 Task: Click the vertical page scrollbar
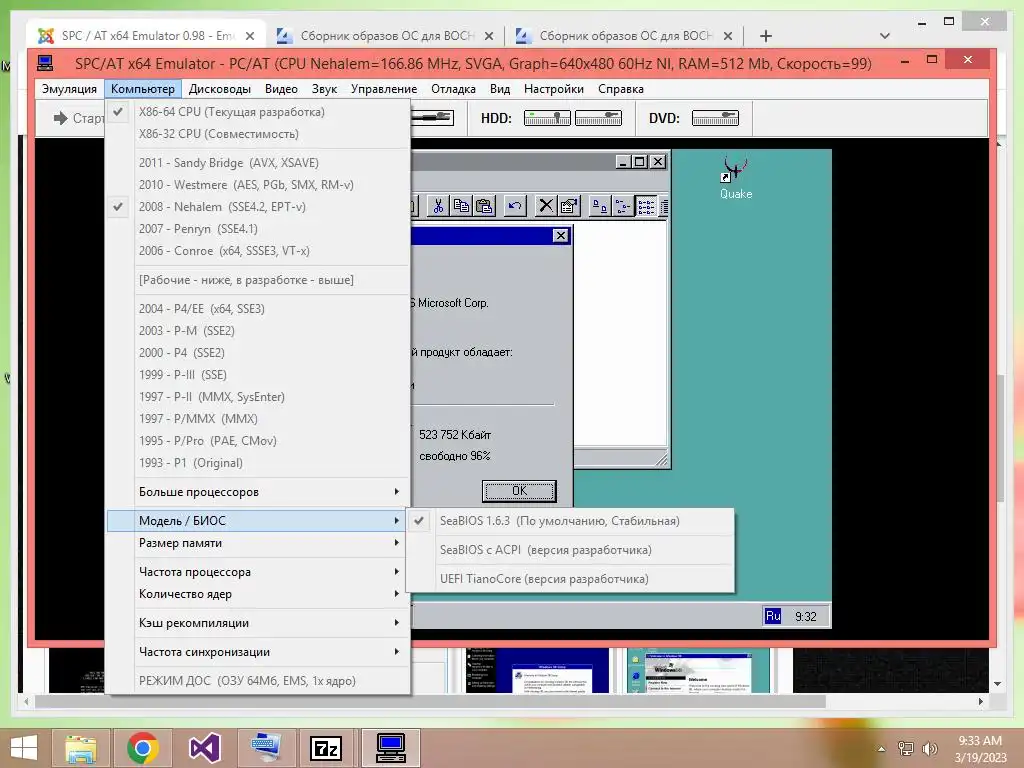[x=999, y=436]
